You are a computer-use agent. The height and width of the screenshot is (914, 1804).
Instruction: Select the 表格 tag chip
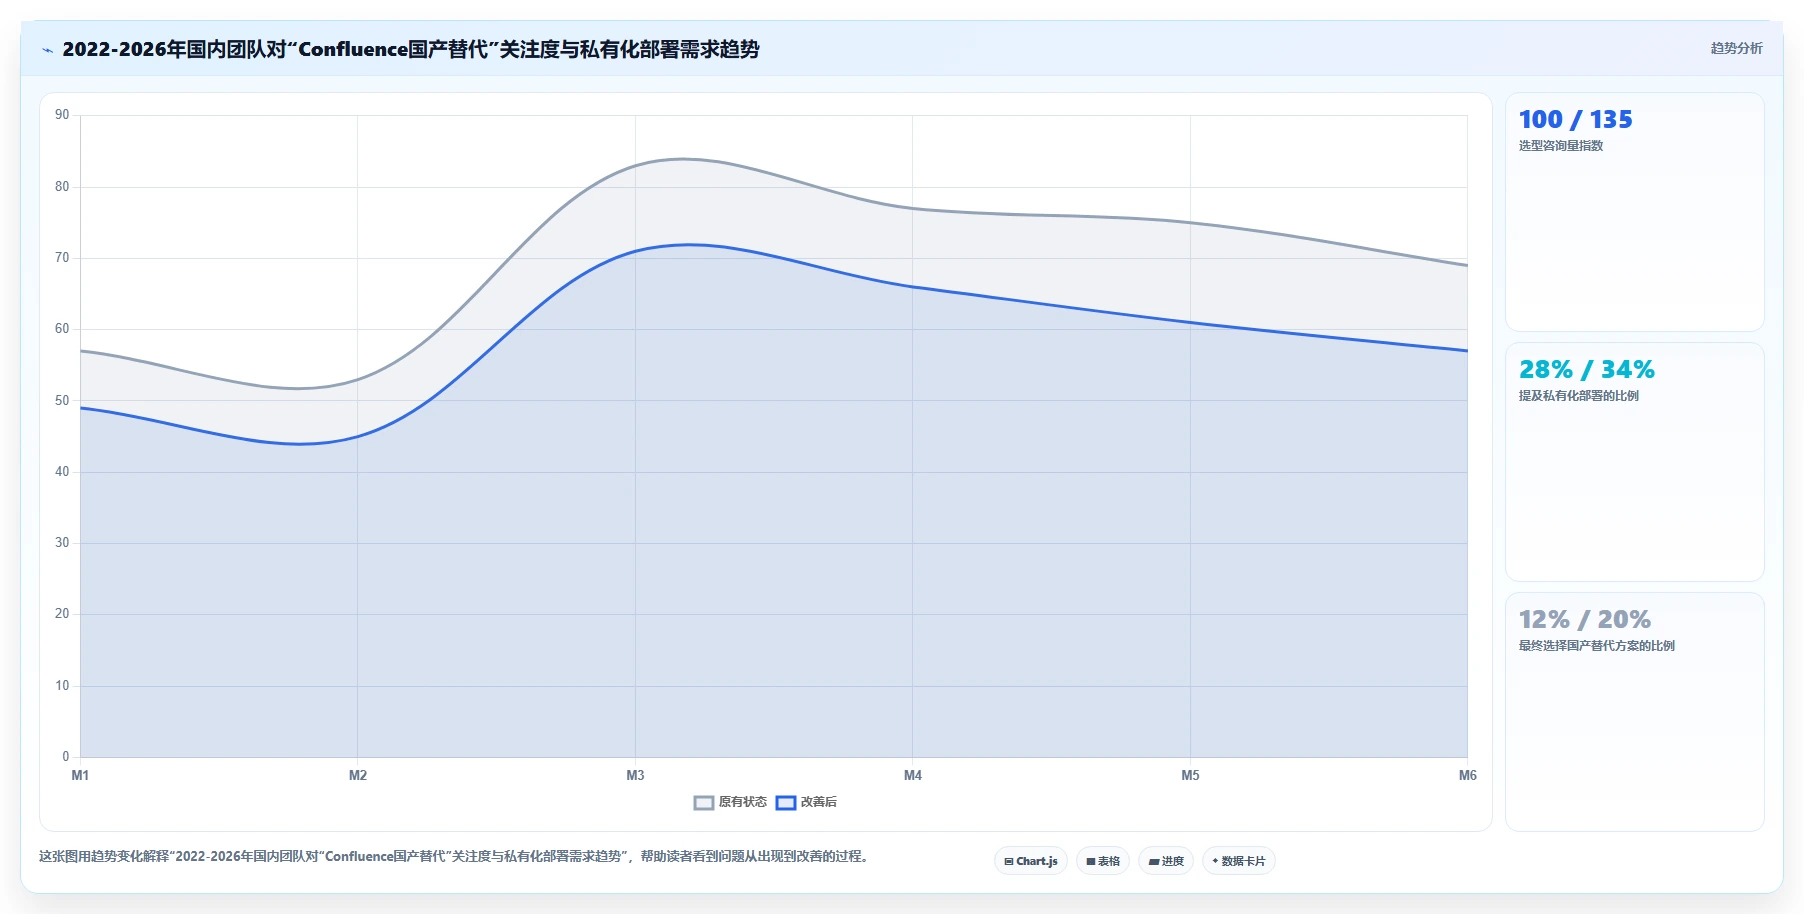(x=1103, y=861)
